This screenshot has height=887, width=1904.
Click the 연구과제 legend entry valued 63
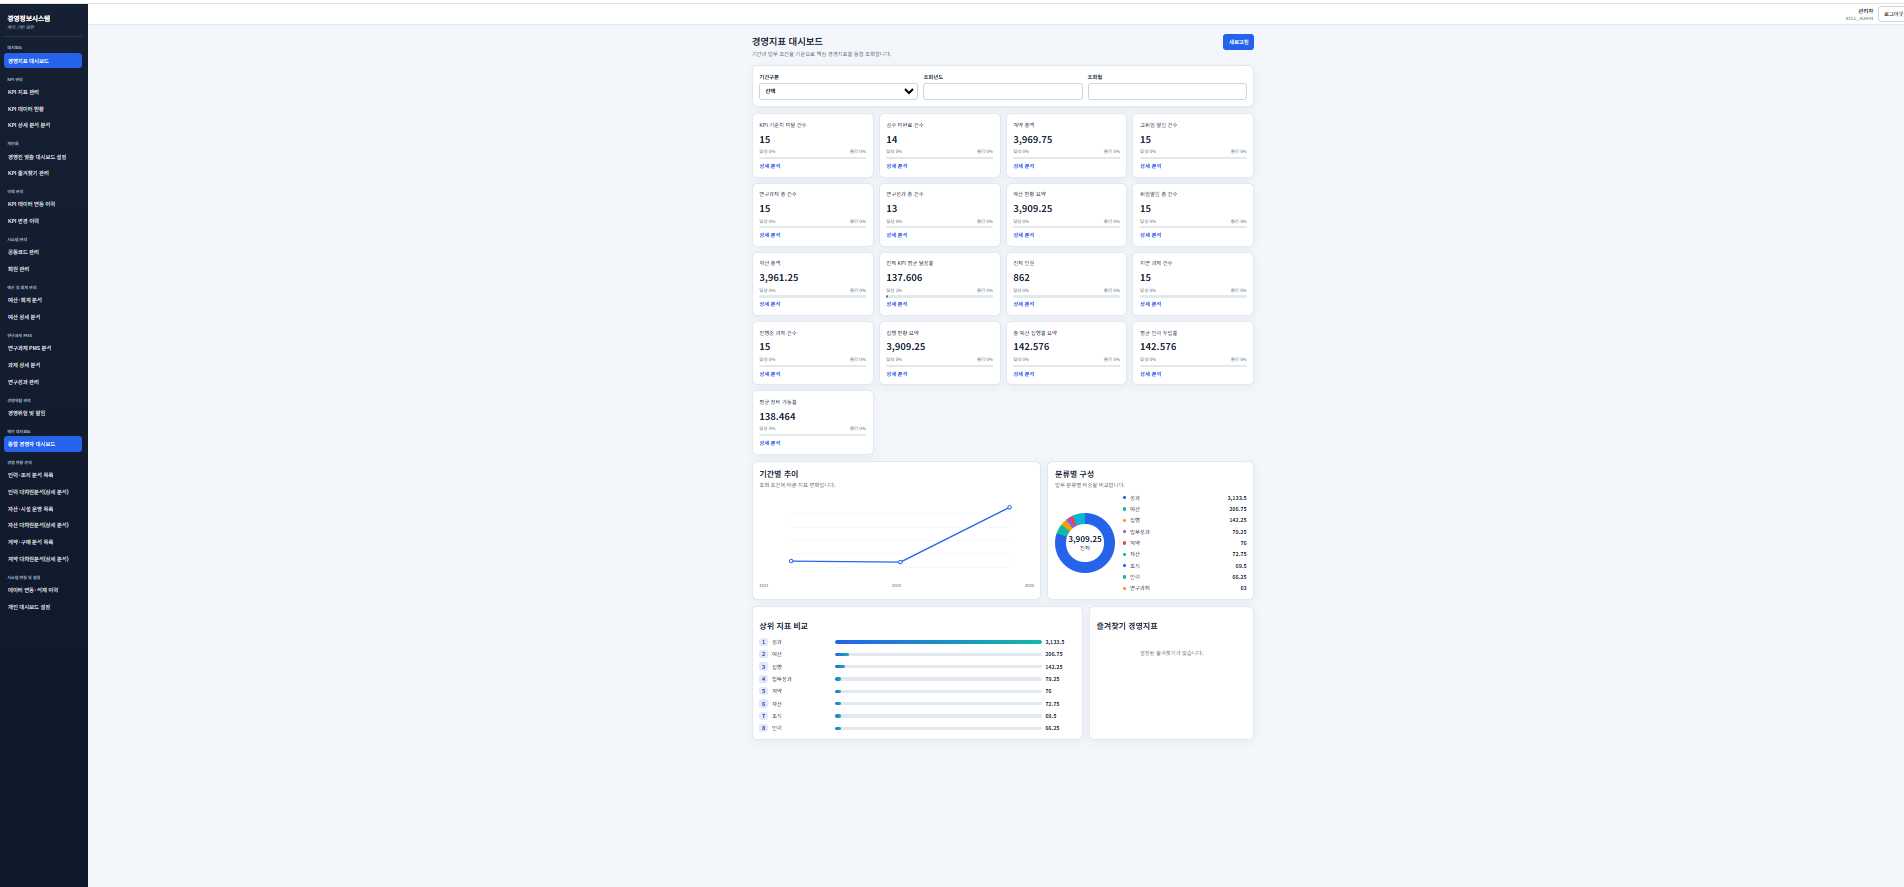[x=1185, y=588]
